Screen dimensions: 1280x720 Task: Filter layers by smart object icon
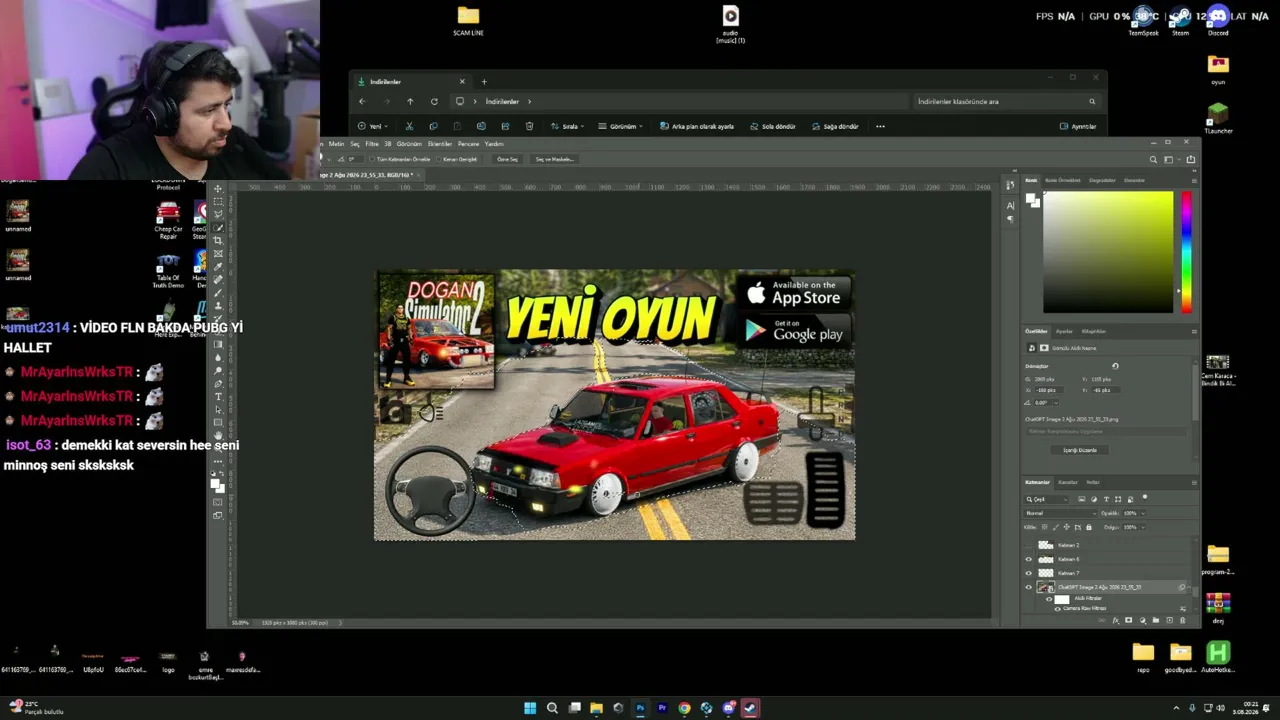[x=1130, y=499]
